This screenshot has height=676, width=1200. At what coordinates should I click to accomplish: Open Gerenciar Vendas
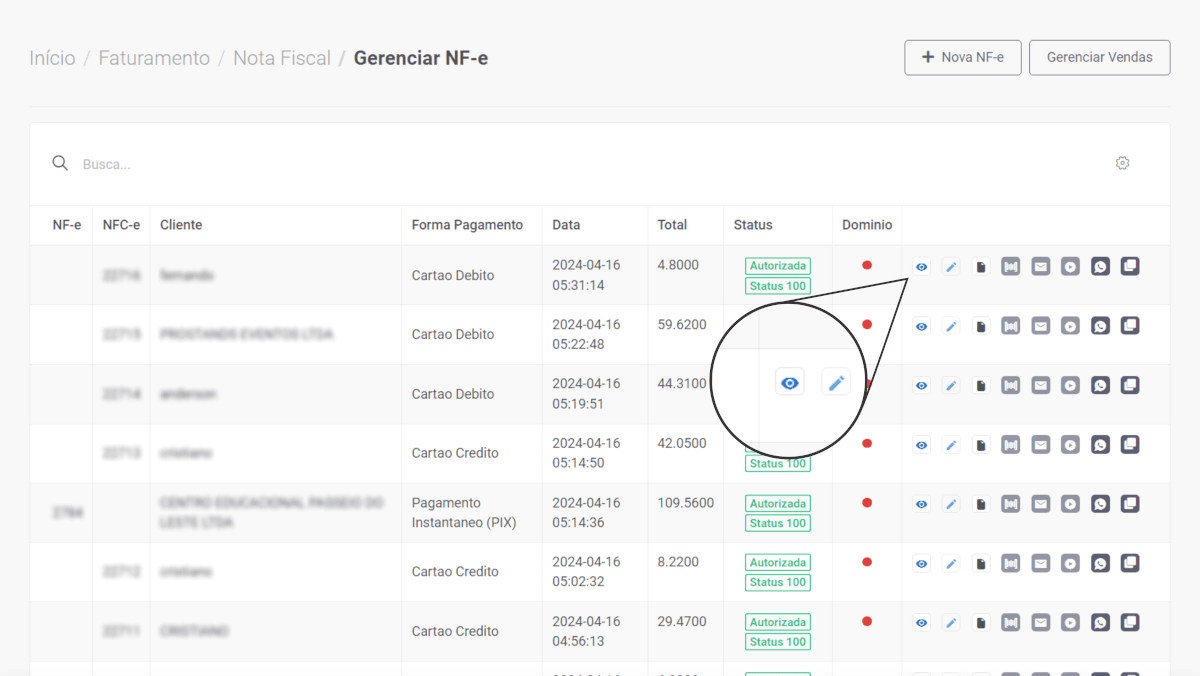pyautogui.click(x=1100, y=57)
